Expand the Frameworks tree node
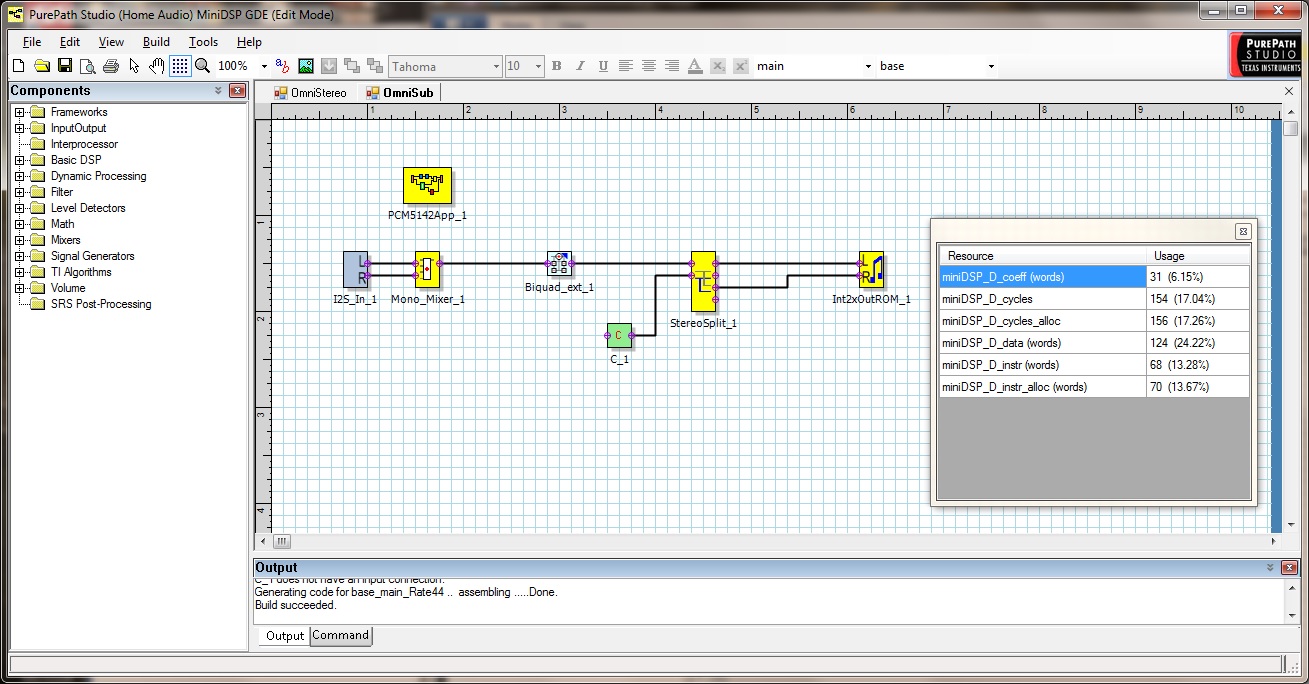Image resolution: width=1309 pixels, height=684 pixels. click(19, 112)
